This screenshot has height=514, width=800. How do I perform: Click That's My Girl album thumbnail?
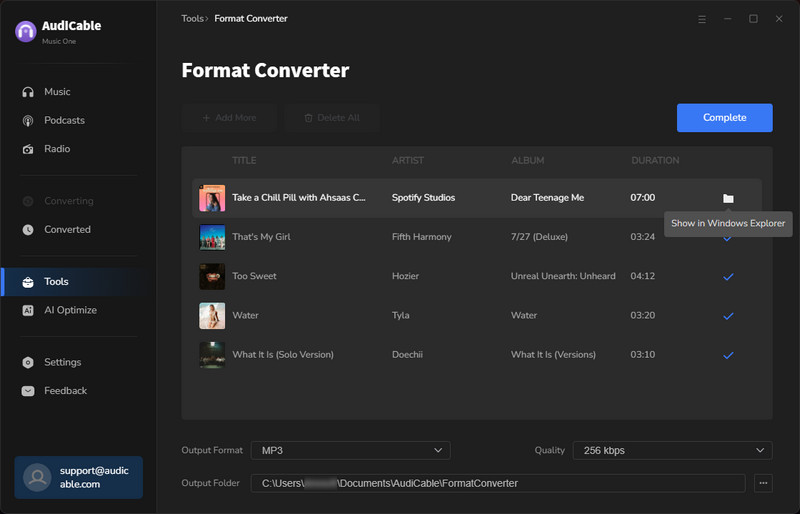tap(212, 237)
